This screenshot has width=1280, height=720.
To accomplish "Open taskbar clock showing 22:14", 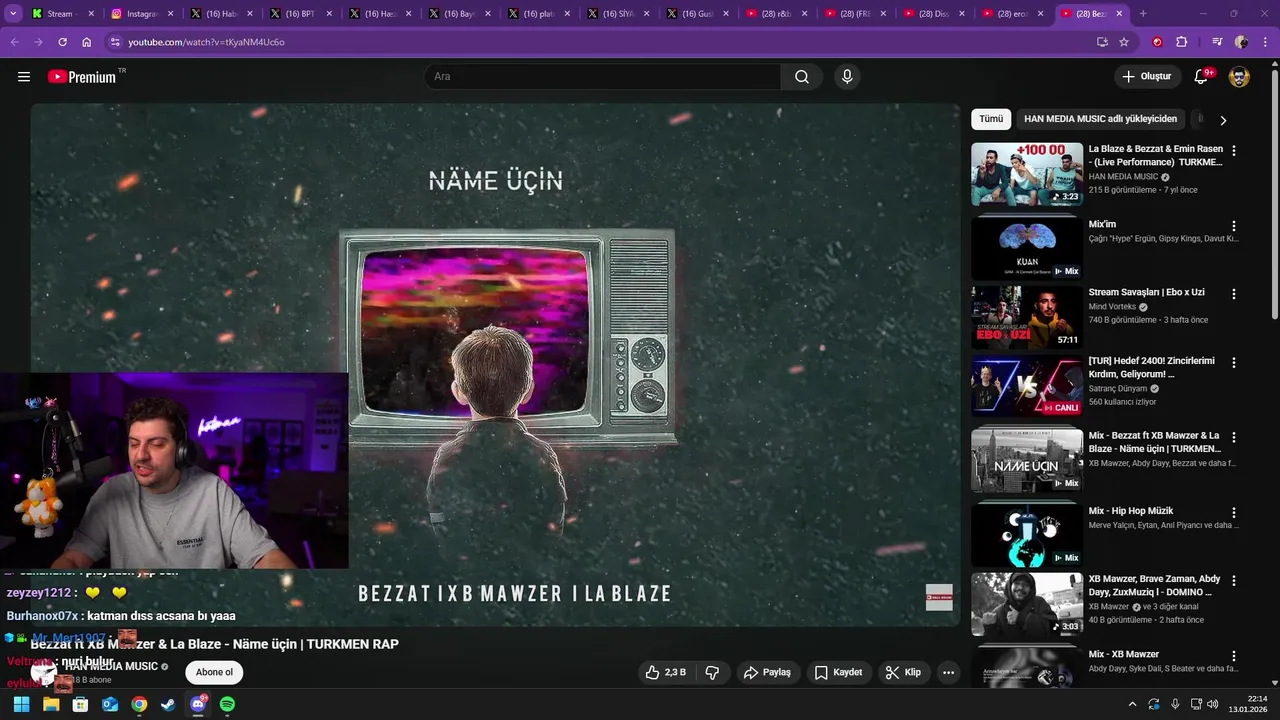I will pos(1249,704).
